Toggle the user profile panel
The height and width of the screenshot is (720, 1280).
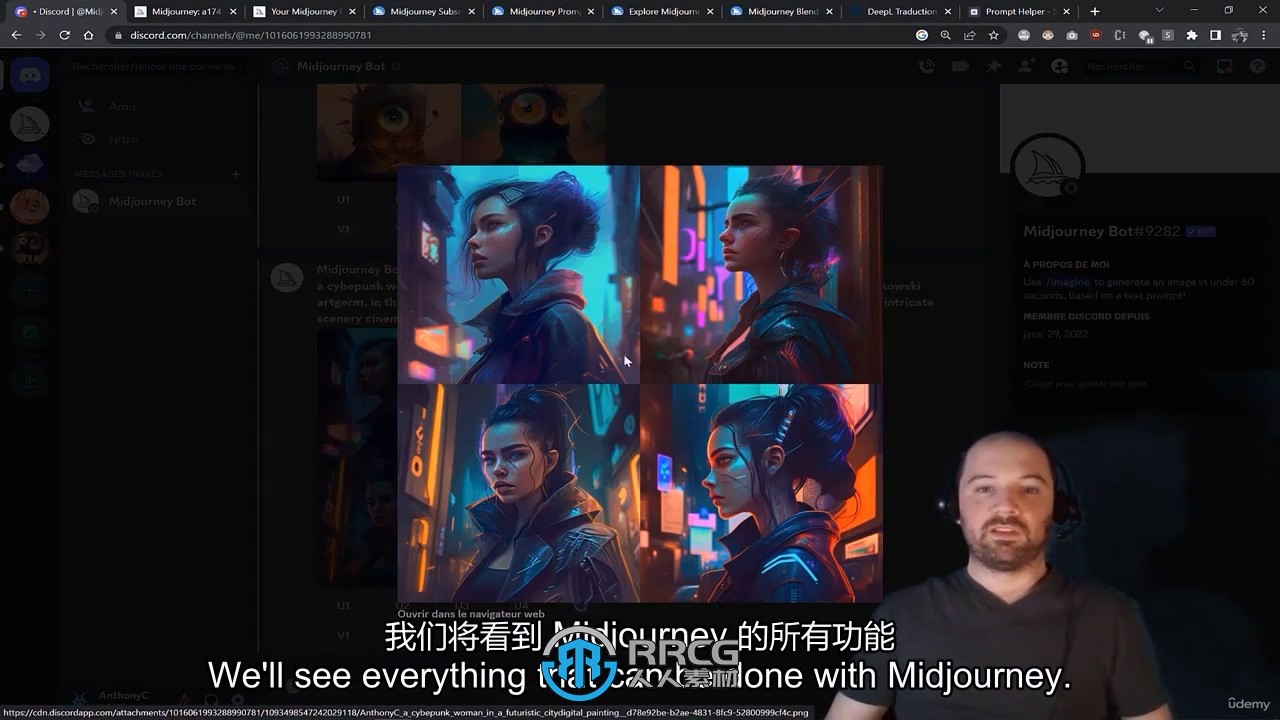1059,66
